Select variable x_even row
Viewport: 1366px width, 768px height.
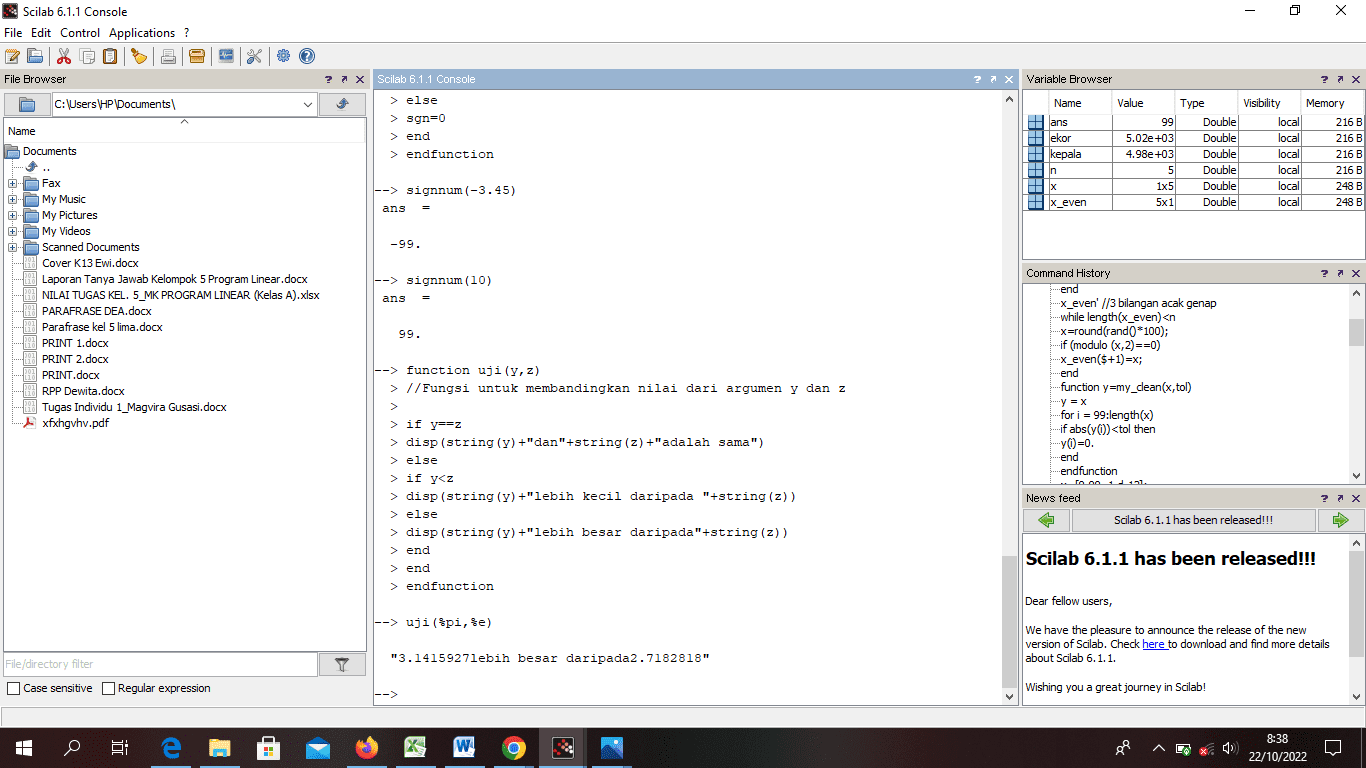(x=1194, y=202)
